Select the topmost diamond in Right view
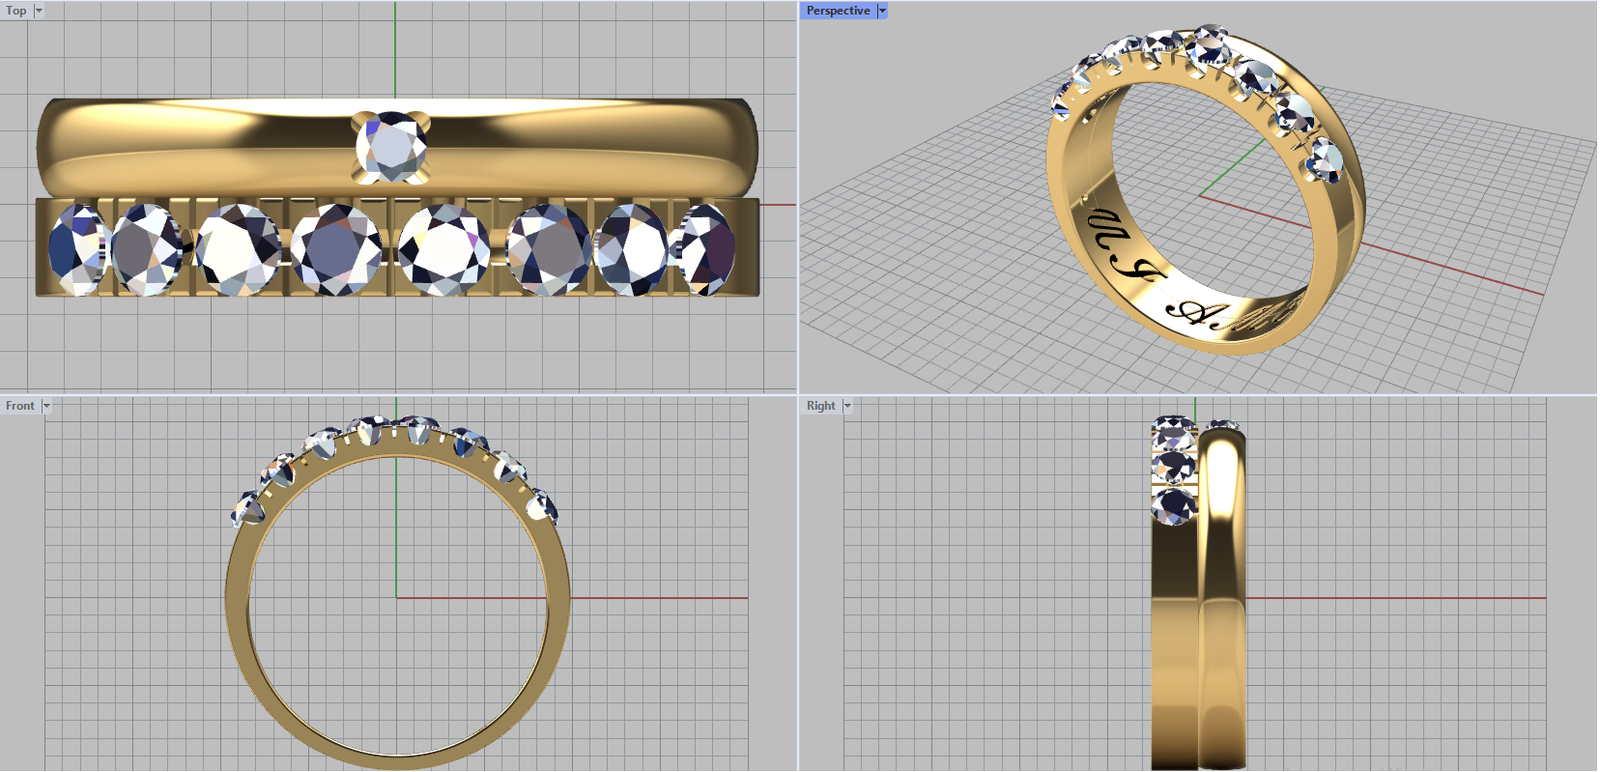1600x772 pixels. (1174, 433)
